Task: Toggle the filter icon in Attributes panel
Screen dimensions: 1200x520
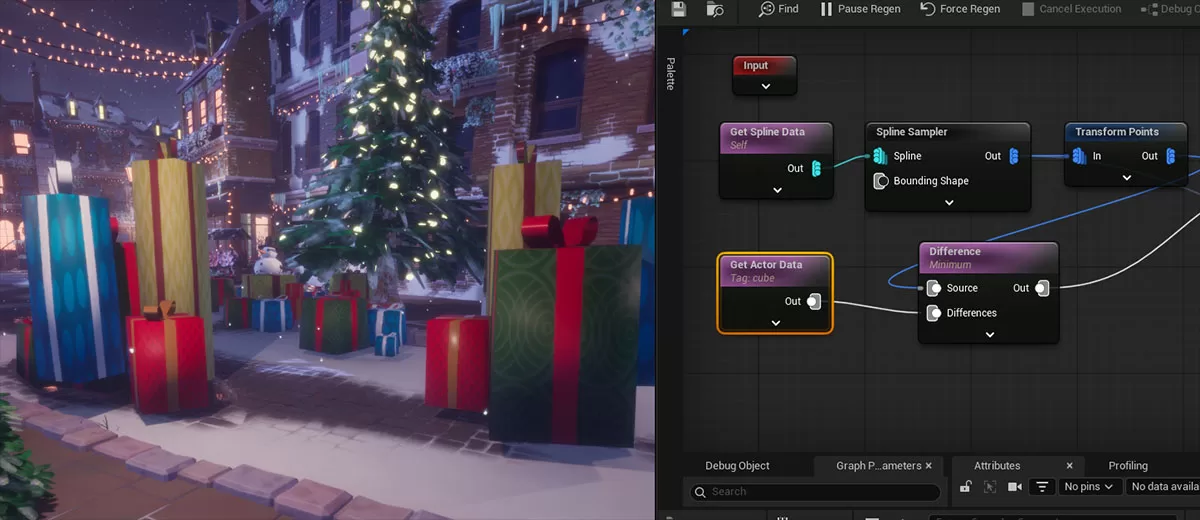Action: [x=1042, y=487]
